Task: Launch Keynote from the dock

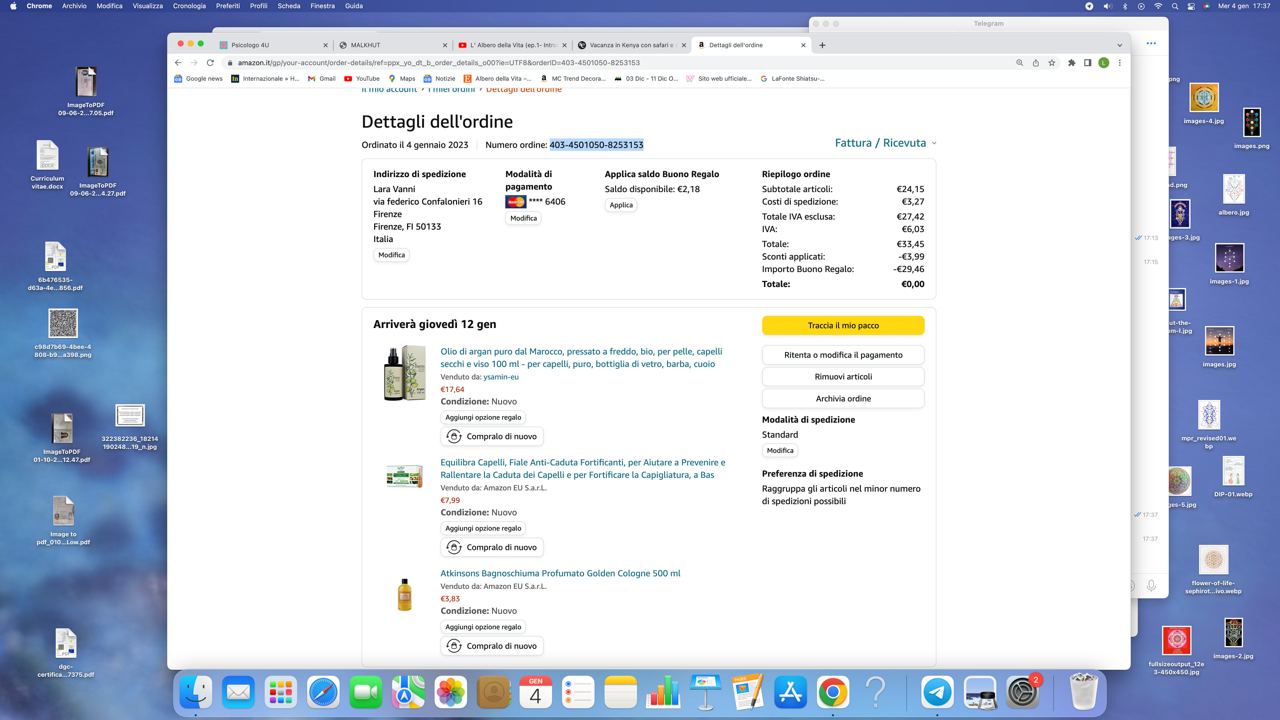Action: (706, 692)
